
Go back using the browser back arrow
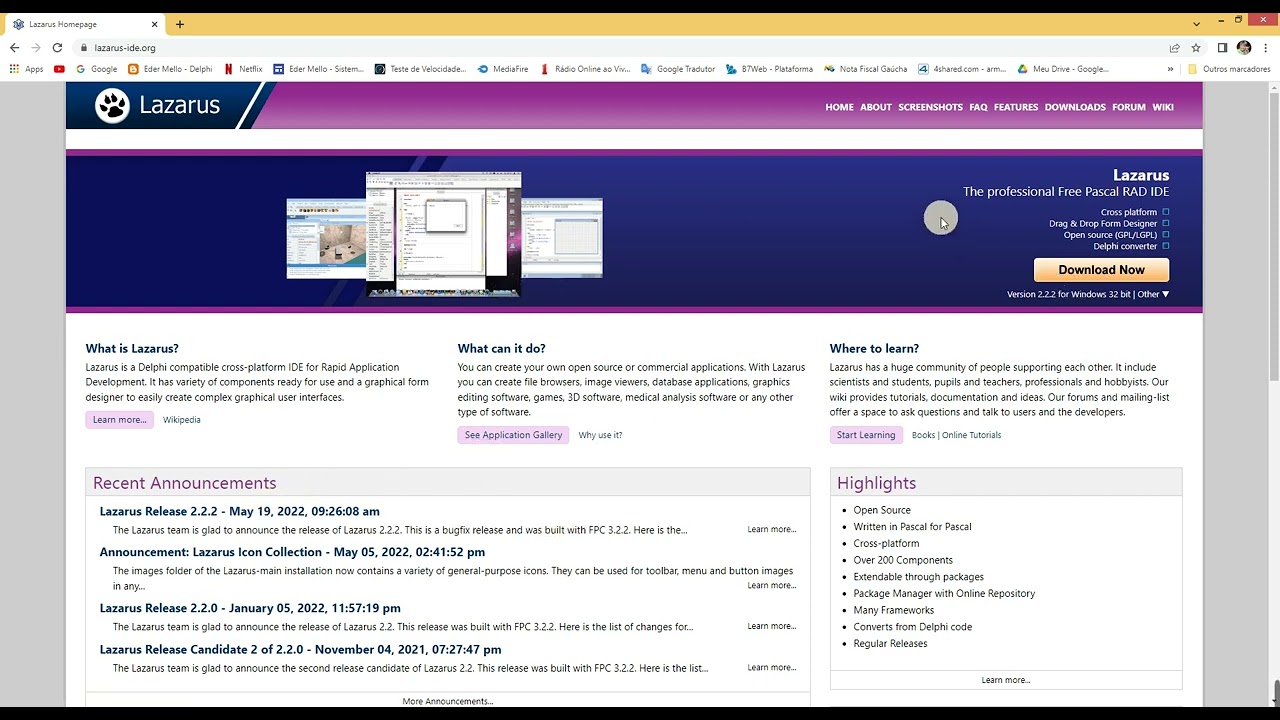point(14,48)
